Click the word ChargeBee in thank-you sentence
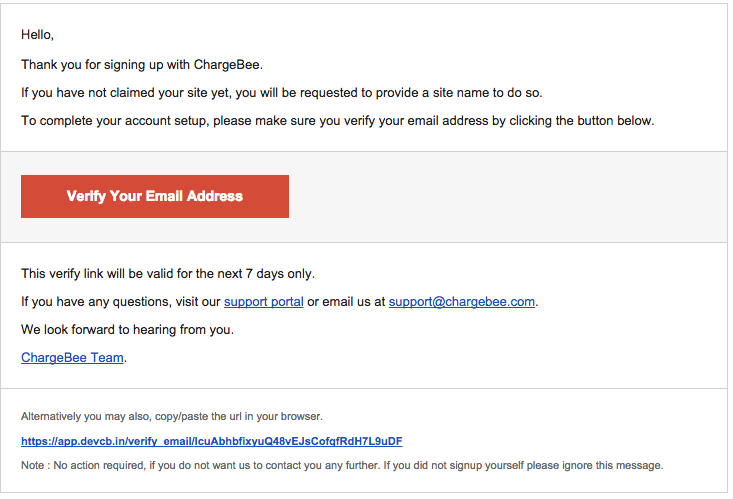733x499 pixels. (x=228, y=65)
